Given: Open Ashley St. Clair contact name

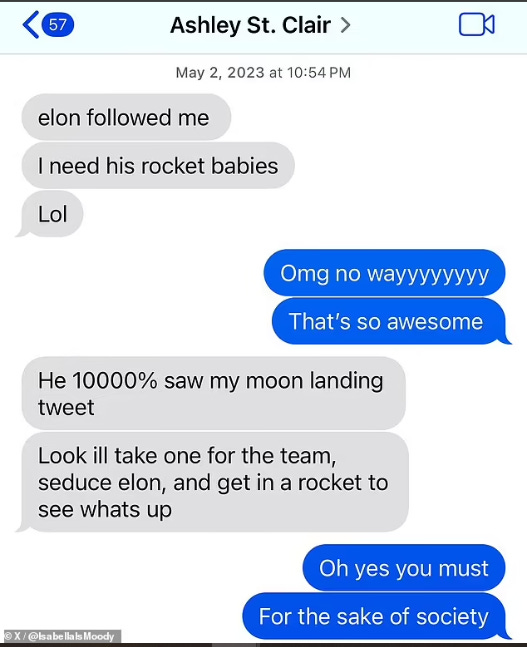Looking at the screenshot, I should click(x=251, y=25).
